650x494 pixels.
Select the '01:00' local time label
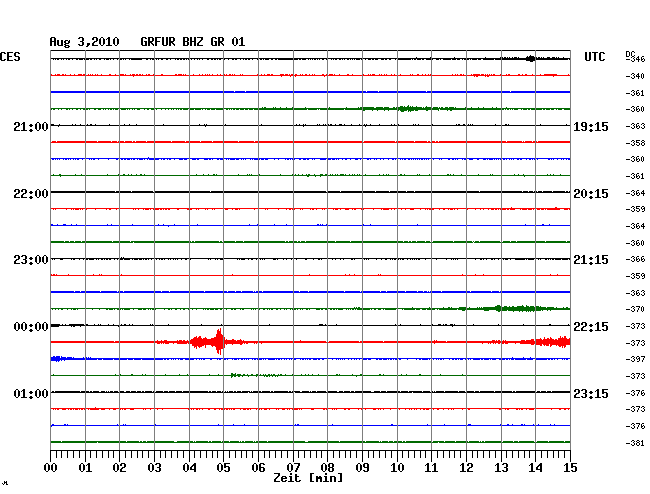click(x=31, y=393)
